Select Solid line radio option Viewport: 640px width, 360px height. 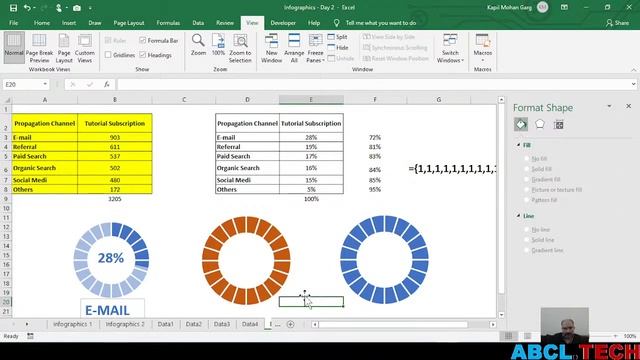[x=527, y=240]
